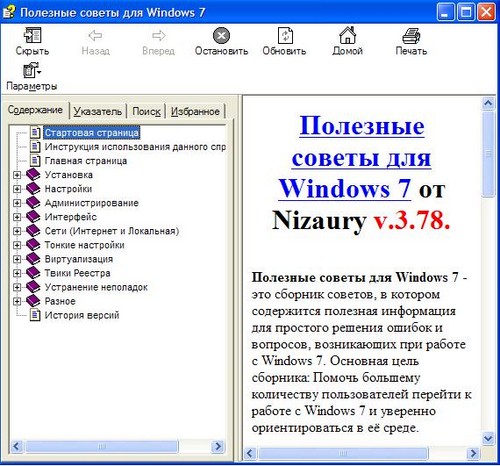This screenshot has width=500, height=466.
Task: Click the purple book icon for Разное
Action: point(33,301)
